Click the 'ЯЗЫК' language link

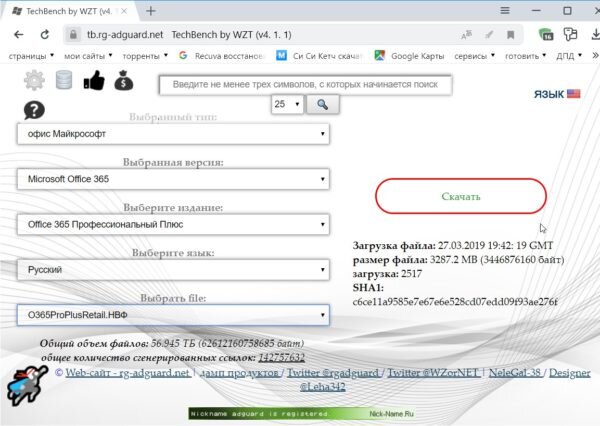549,94
